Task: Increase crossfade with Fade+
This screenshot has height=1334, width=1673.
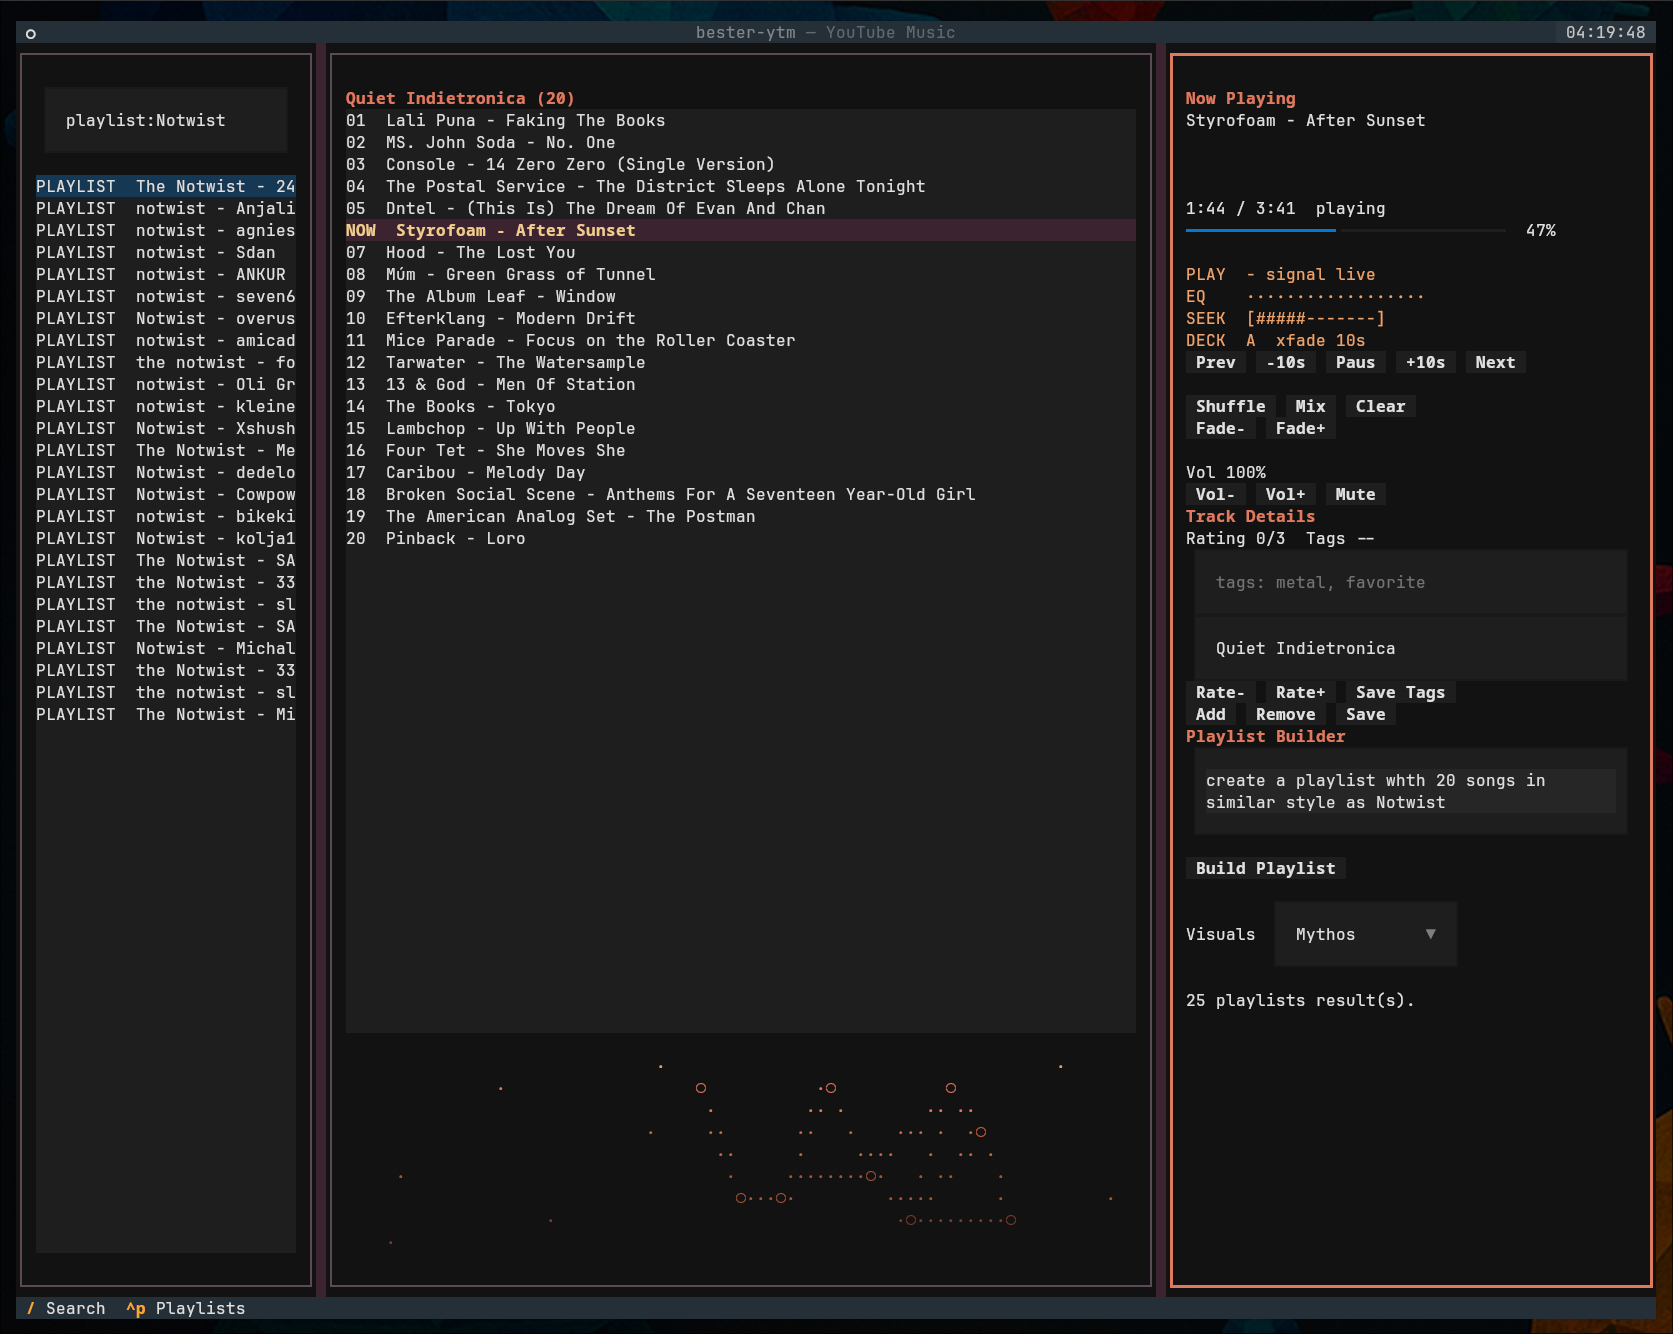Action: 1300,428
